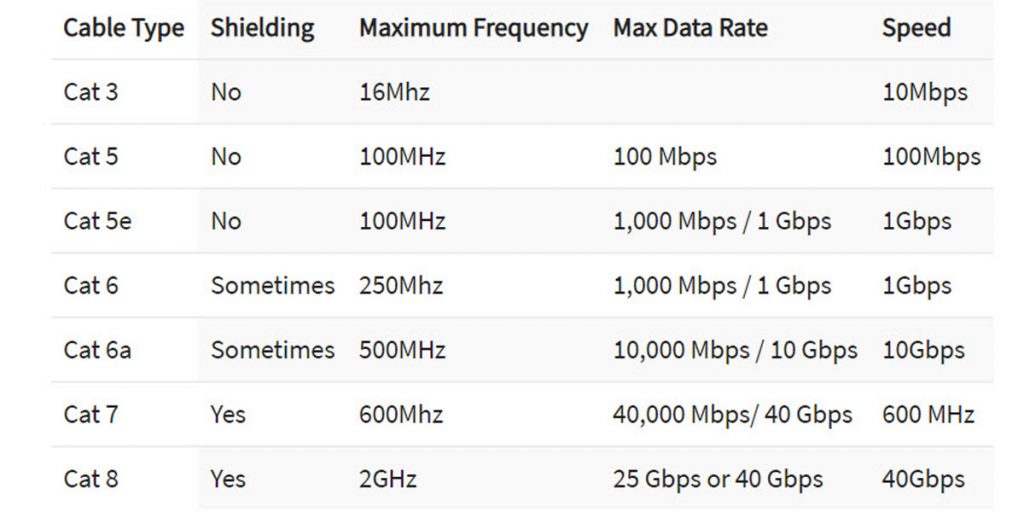This screenshot has height=512, width=1024.
Task: Click the 25 Gbps or 40 Gbps cell
Action: tap(718, 479)
